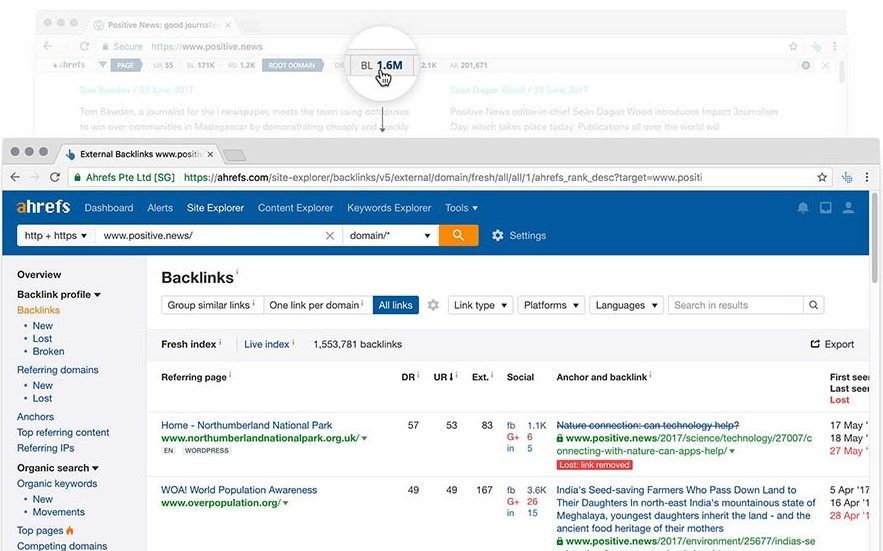
Task: Go to Site Explorer
Action: (x=215, y=208)
